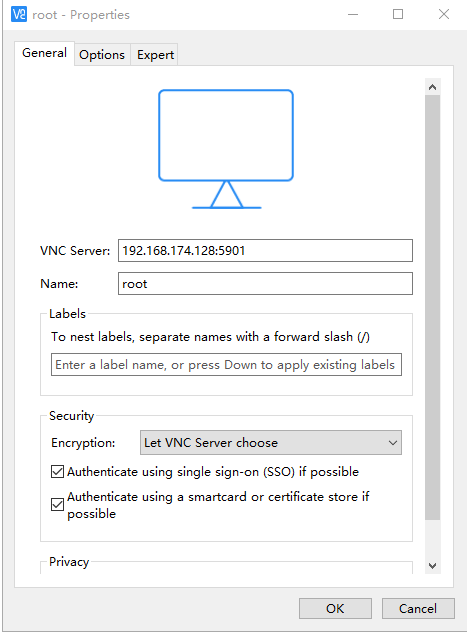Click the 'Encryption:' label text

tap(83, 443)
